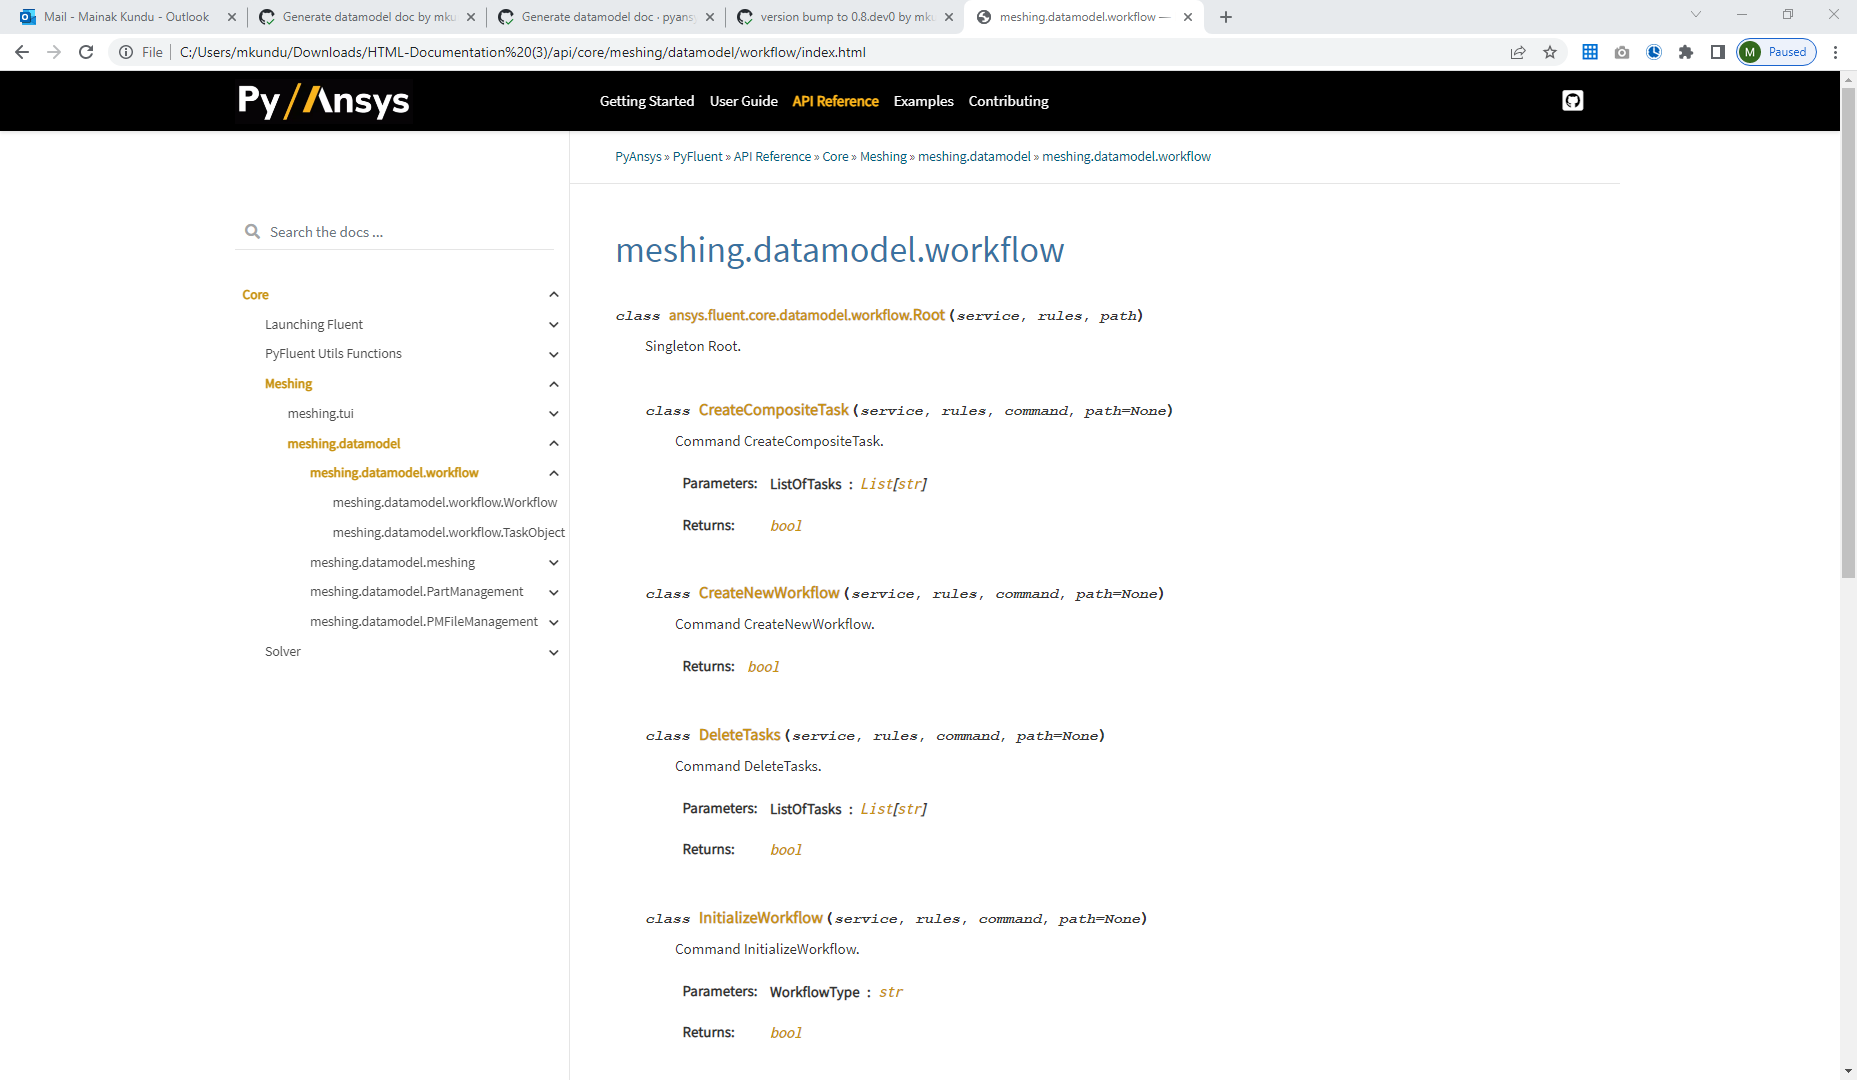Screen dimensions: 1857x1080
Task: Expand meshing.datamodel.PartManagement chevron
Action: click(x=554, y=592)
